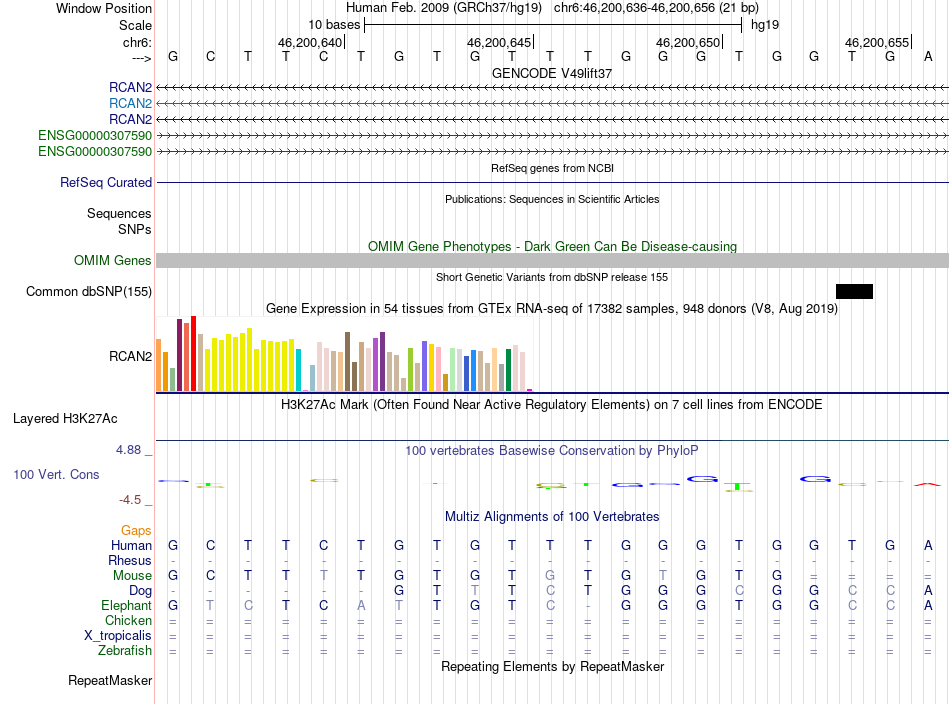950x704 pixels.
Task: Open 'Multiz Alignments of 100 Vertebrates' title
Action: [552, 517]
